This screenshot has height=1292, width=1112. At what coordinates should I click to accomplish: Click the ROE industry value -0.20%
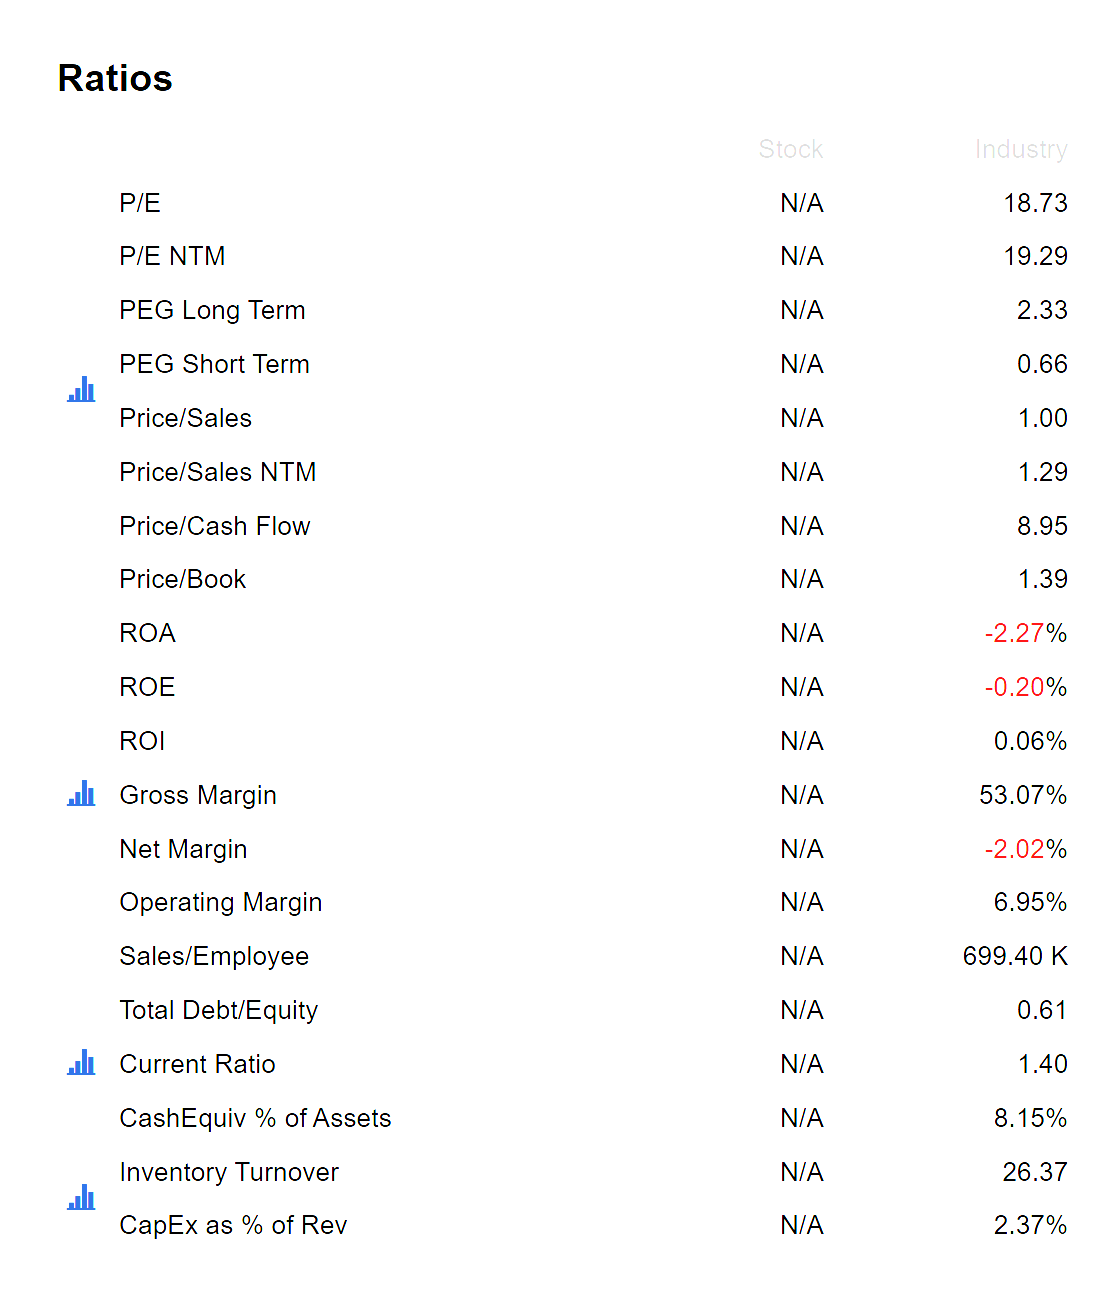(1025, 687)
